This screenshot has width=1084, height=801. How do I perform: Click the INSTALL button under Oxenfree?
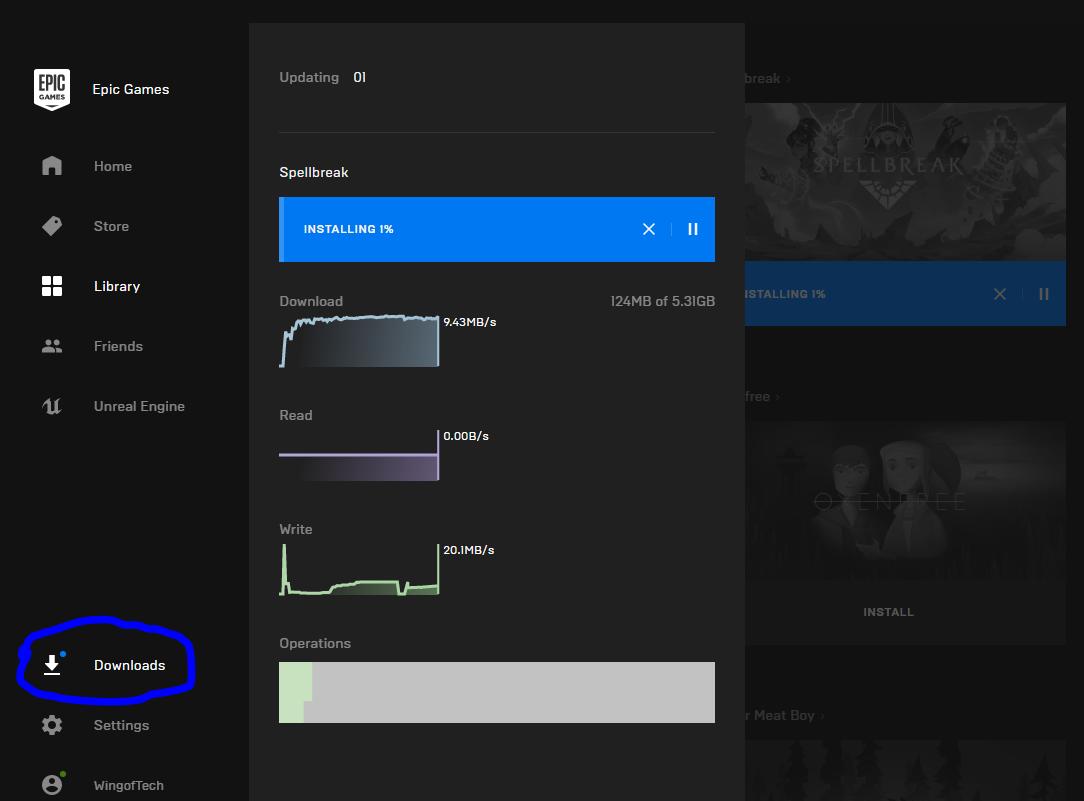(888, 612)
